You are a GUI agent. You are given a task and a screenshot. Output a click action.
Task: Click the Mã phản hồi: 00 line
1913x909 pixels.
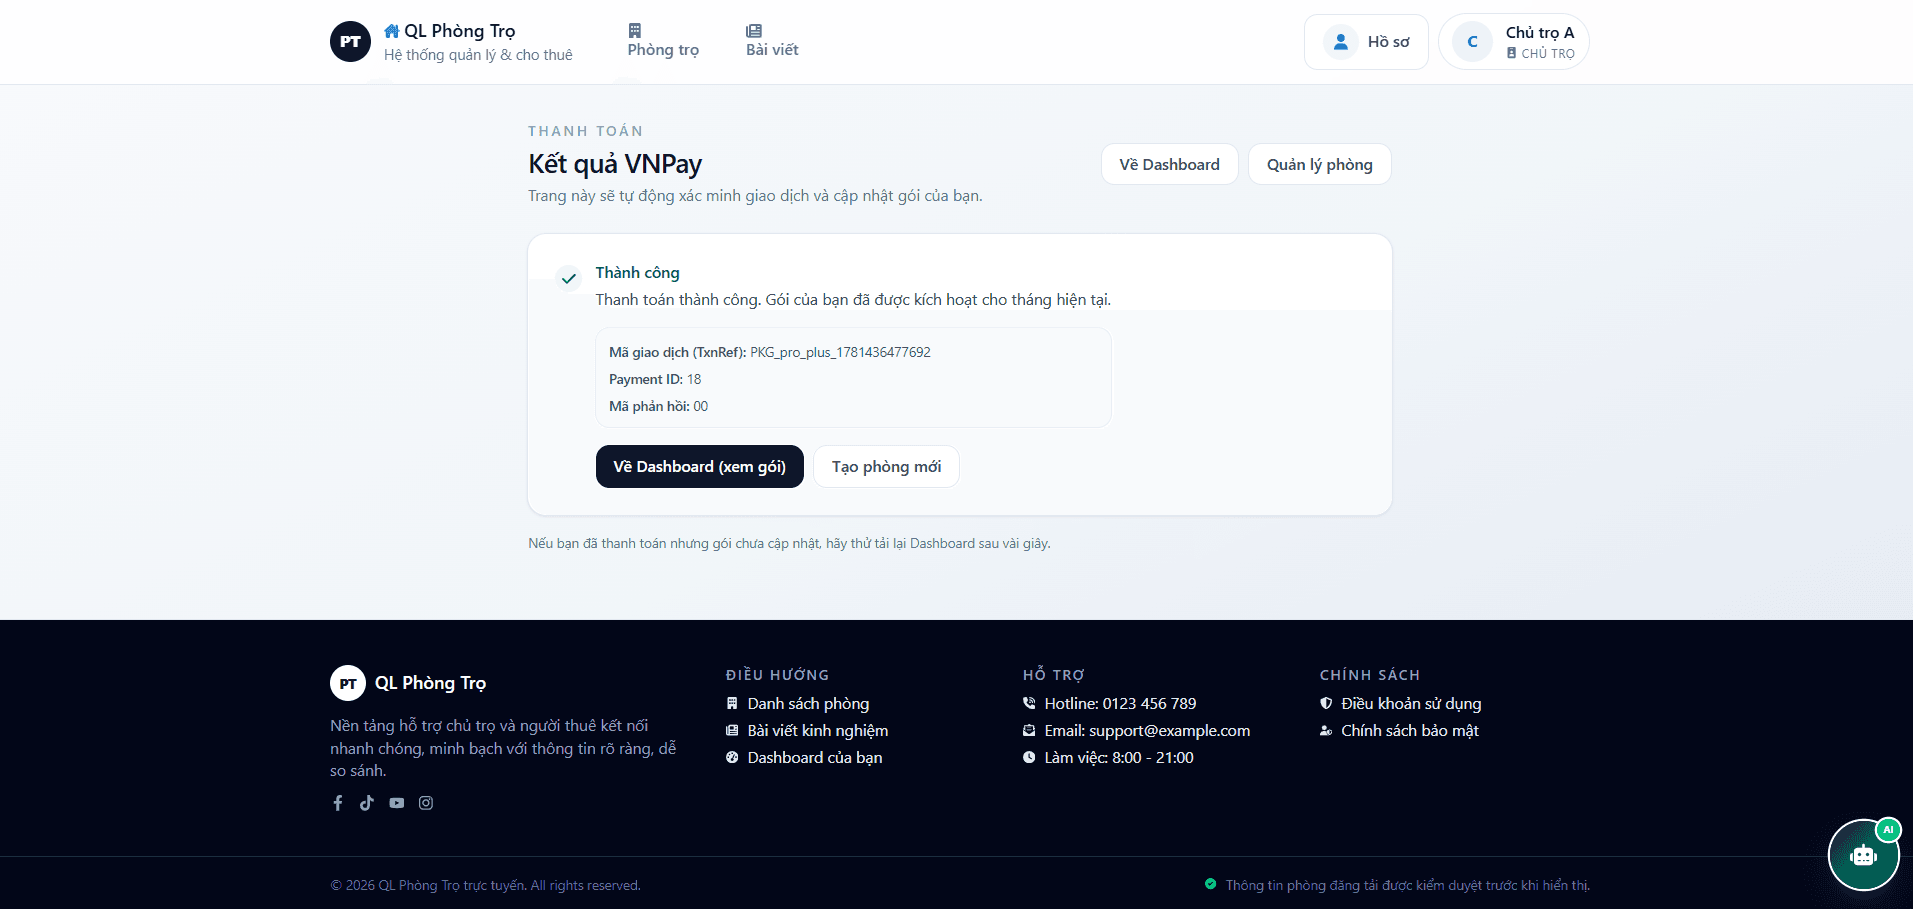tap(658, 406)
